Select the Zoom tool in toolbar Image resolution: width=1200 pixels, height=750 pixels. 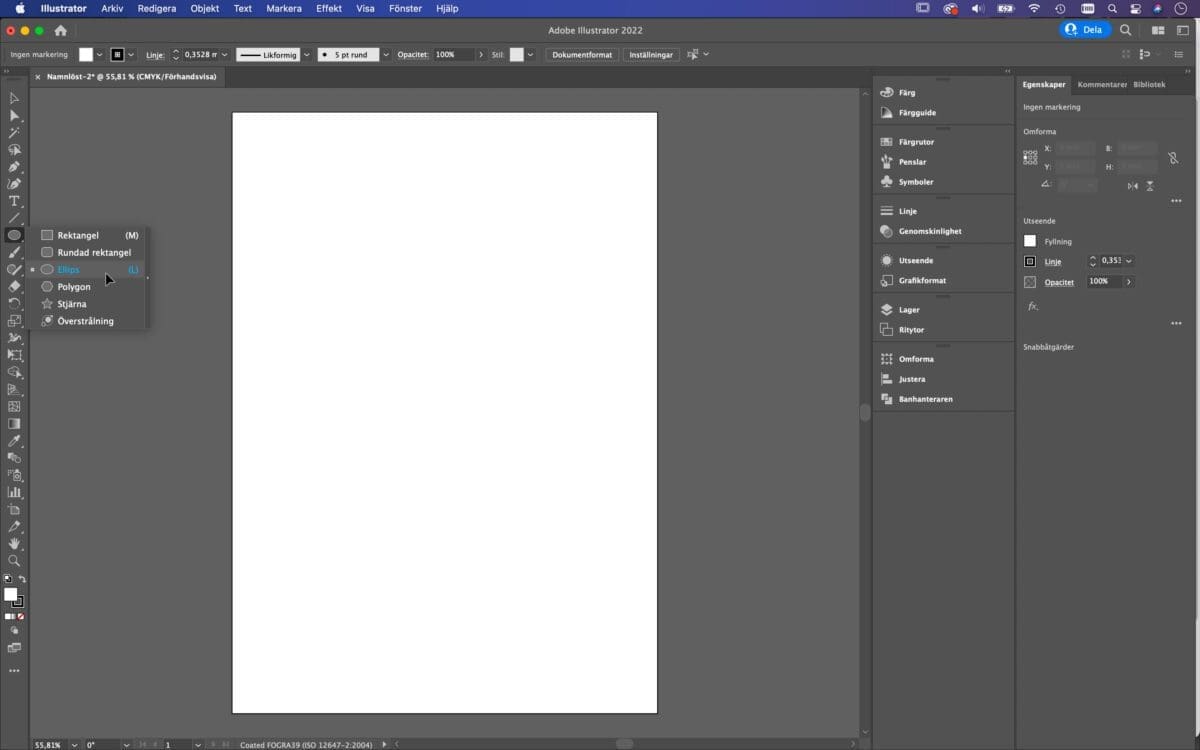[14, 561]
